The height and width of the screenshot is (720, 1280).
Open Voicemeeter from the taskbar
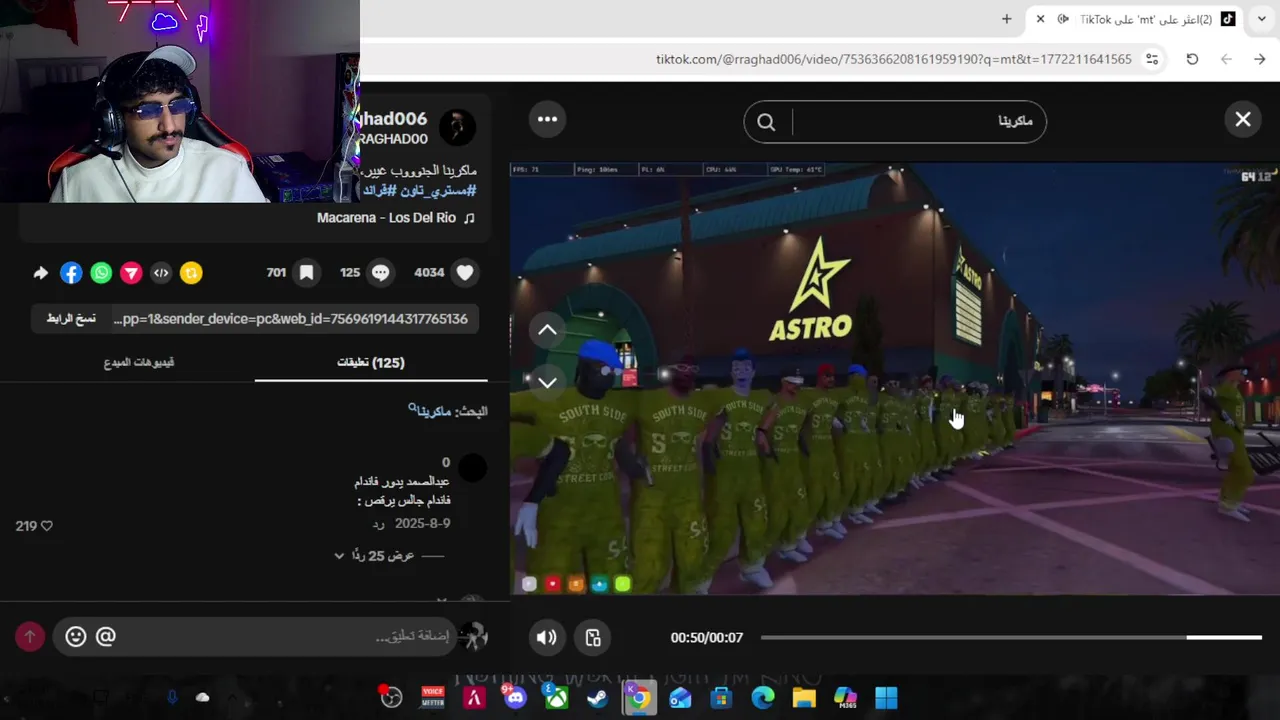point(432,697)
